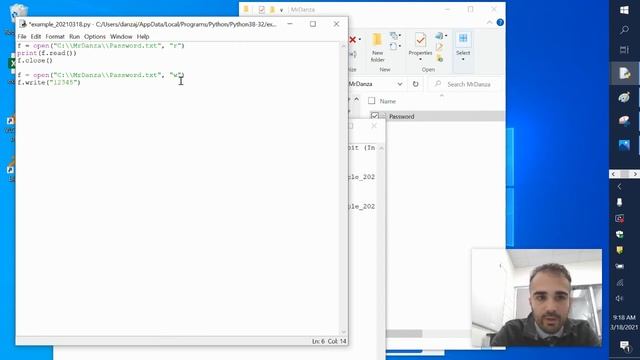Click the screen recorder tray icon
This screenshot has height=360, width=640.
click(619, 218)
